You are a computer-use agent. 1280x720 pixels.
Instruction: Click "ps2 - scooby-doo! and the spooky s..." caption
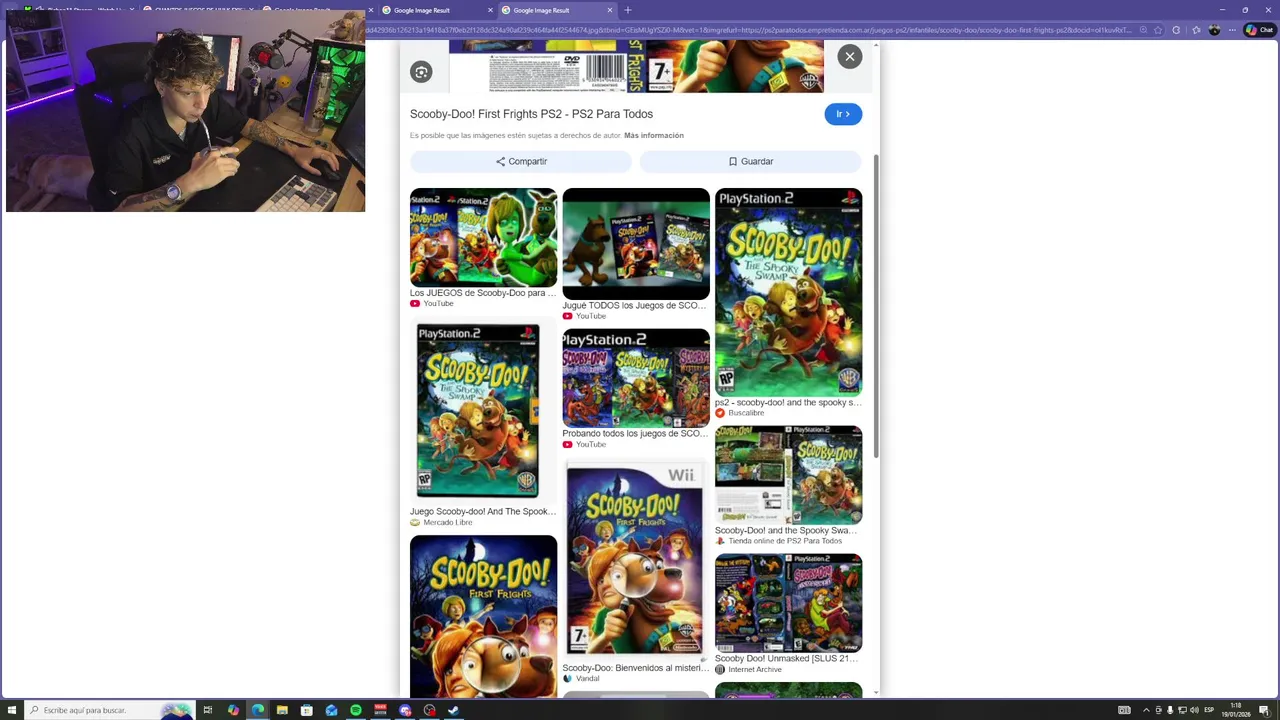[788, 403]
